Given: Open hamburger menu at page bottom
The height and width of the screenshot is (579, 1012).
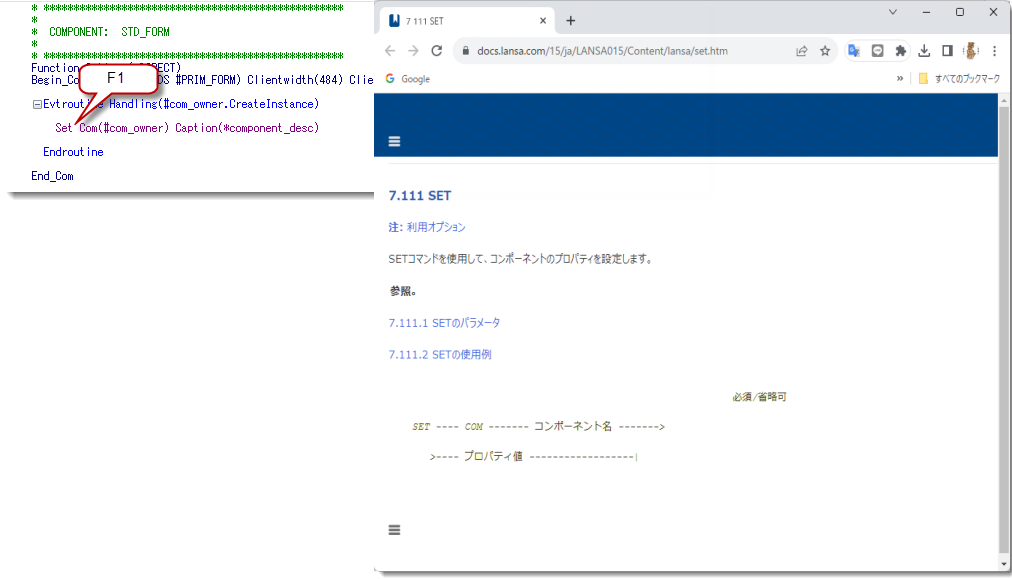Looking at the screenshot, I should [394, 530].
